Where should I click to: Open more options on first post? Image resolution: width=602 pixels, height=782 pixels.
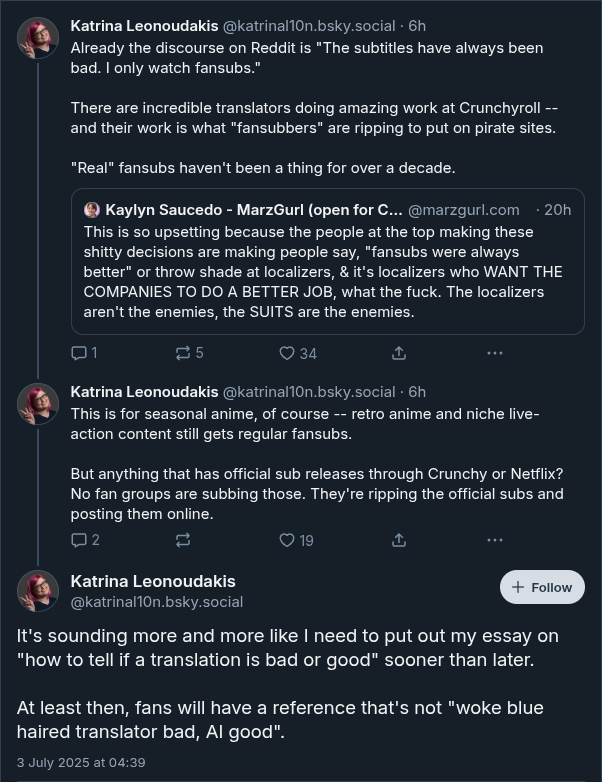coord(494,353)
